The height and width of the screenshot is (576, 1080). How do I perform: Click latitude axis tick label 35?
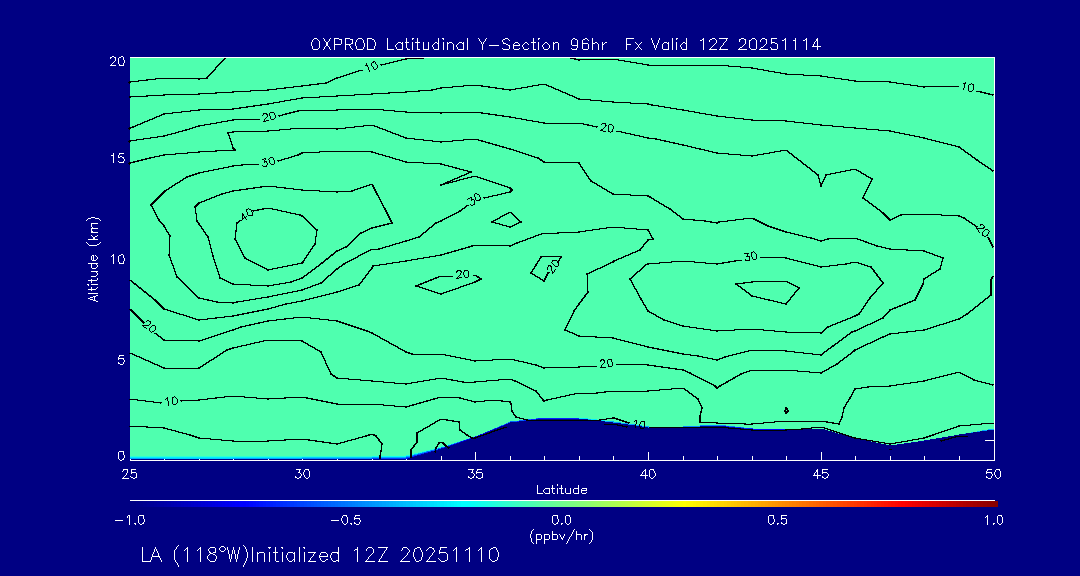475,474
